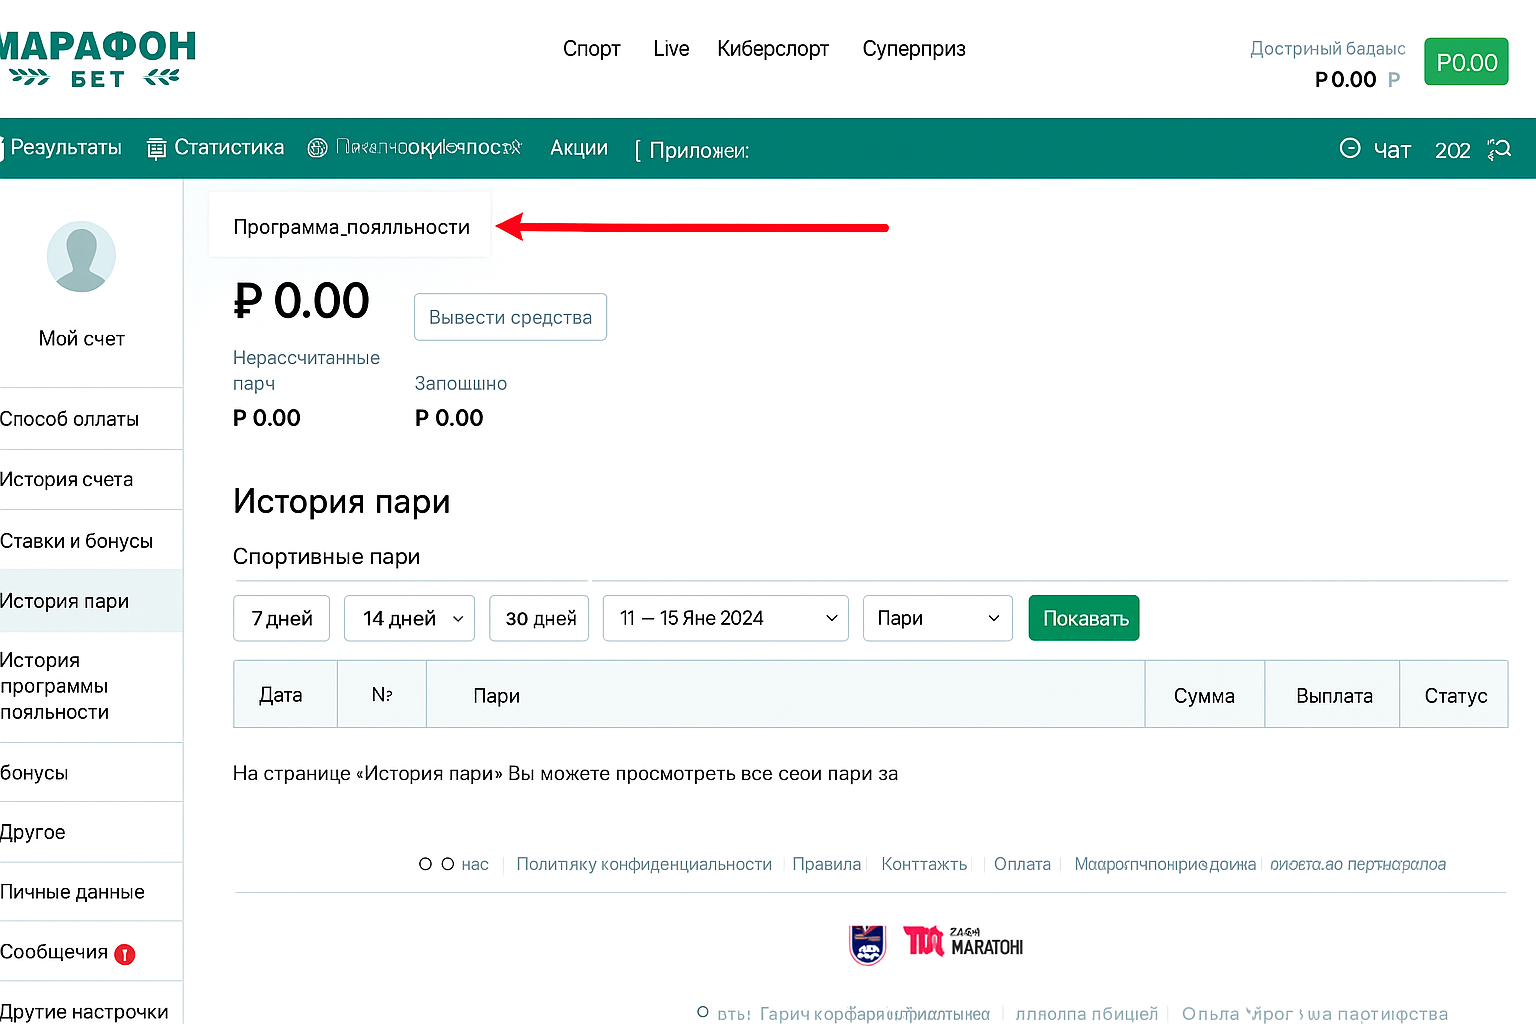
Task: Click the Приложения bracket icon
Action: point(638,149)
